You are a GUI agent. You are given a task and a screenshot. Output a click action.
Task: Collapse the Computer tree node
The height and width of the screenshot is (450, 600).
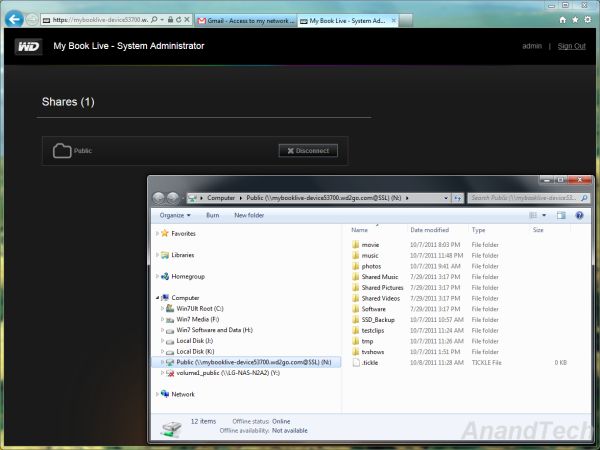157,298
